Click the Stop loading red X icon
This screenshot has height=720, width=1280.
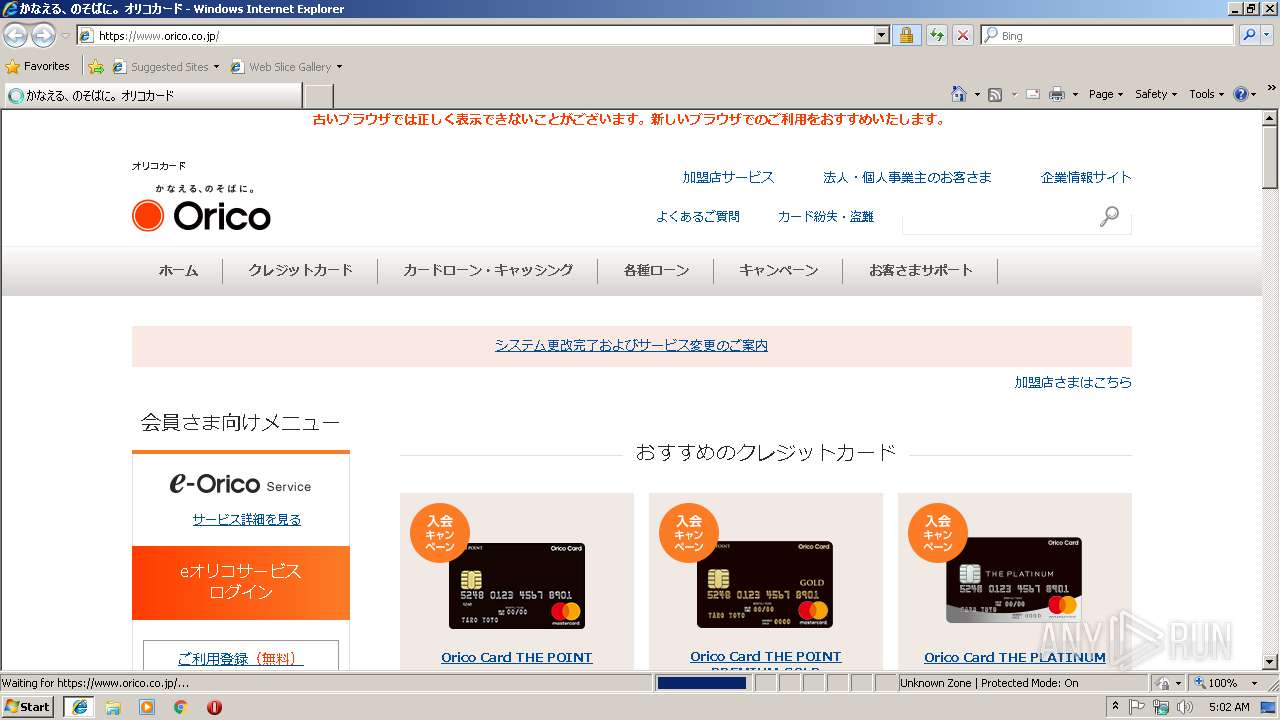[962, 35]
